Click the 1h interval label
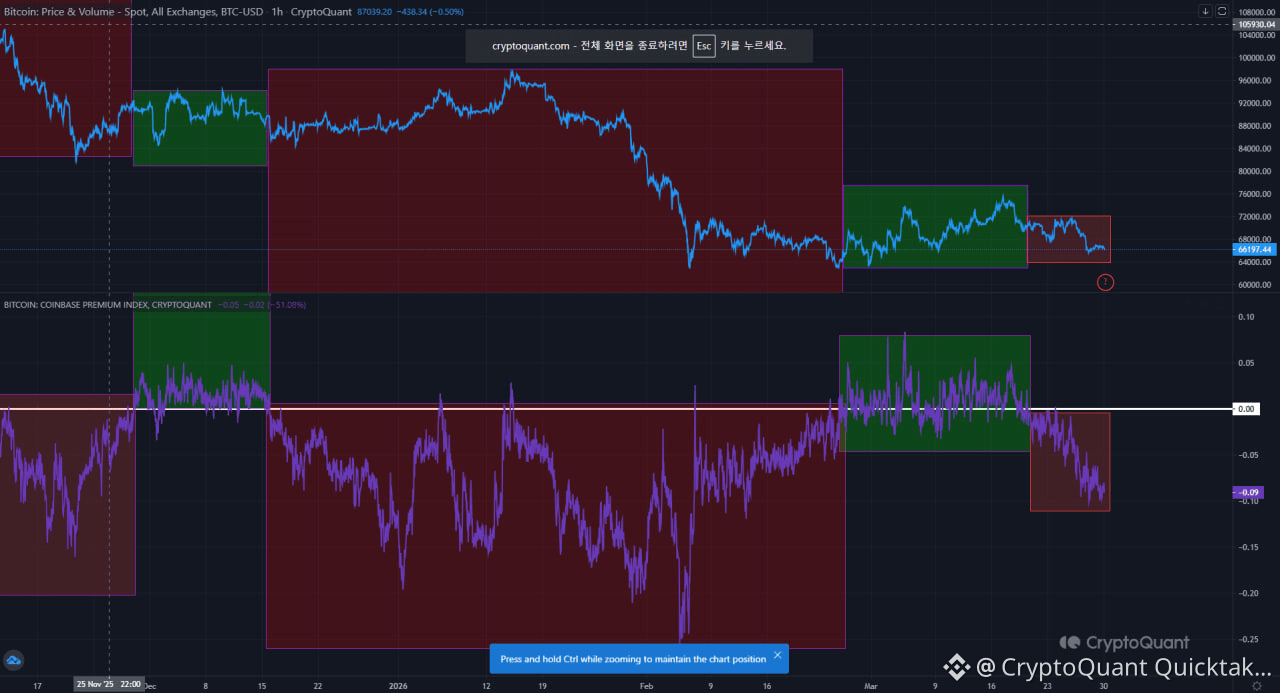The height and width of the screenshot is (693, 1280). [277, 11]
